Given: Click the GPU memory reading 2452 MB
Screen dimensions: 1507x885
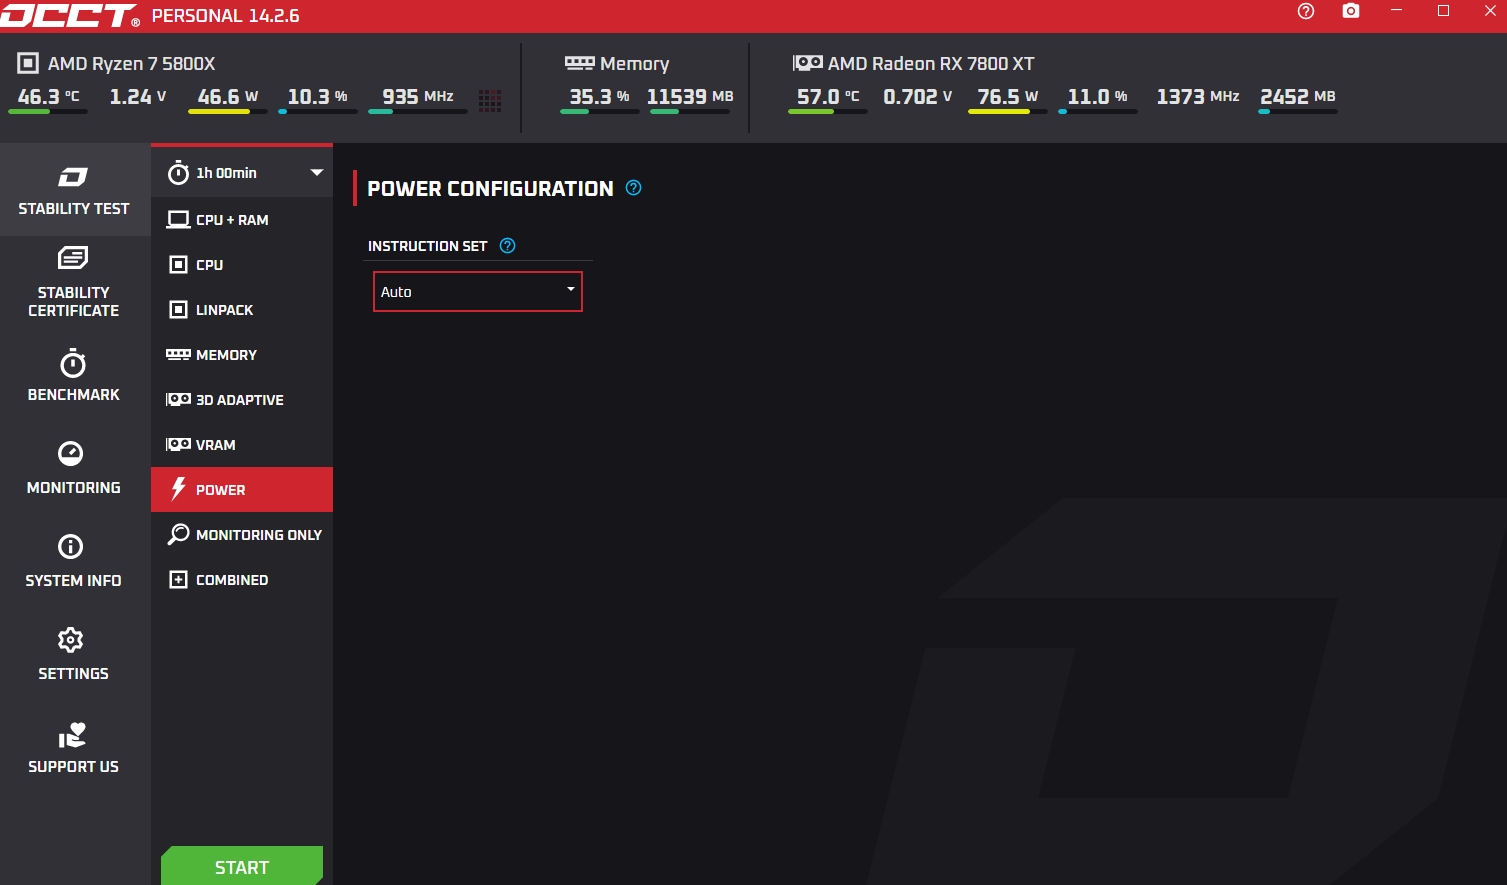Looking at the screenshot, I should click(x=1298, y=97).
